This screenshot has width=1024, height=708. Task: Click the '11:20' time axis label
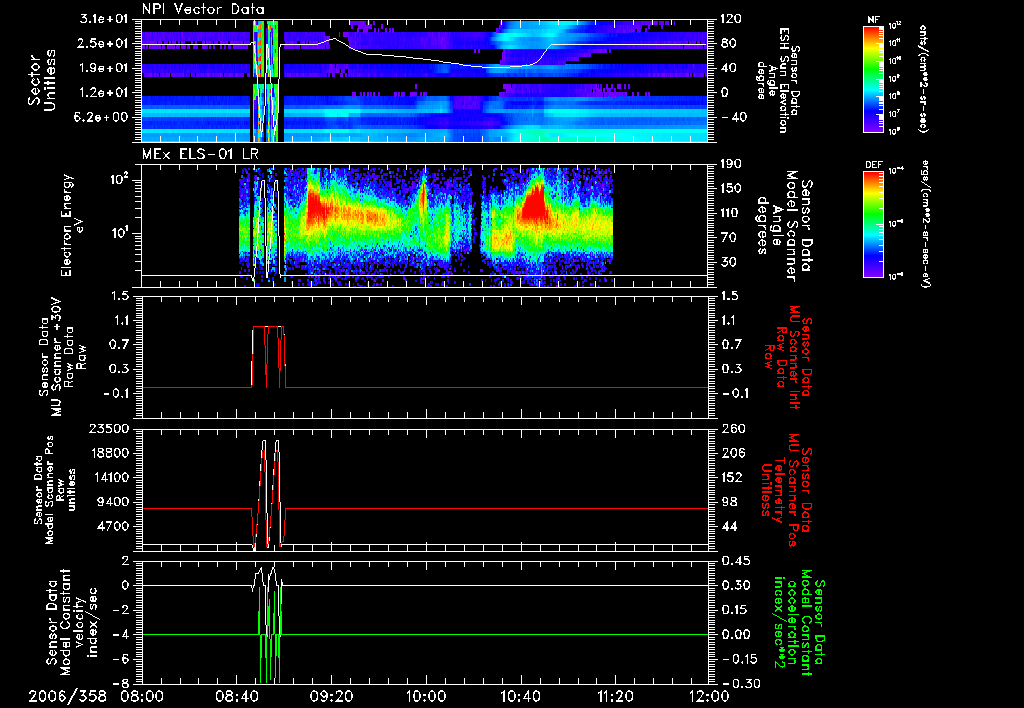coord(615,696)
